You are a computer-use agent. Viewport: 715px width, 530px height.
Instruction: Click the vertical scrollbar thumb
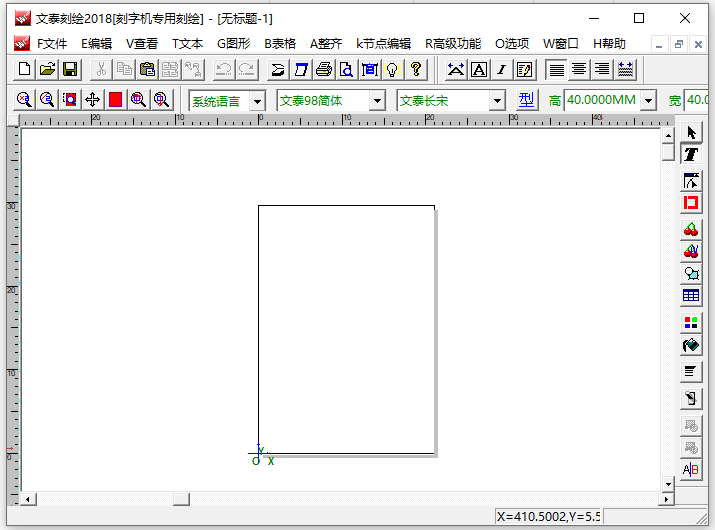tap(668, 151)
